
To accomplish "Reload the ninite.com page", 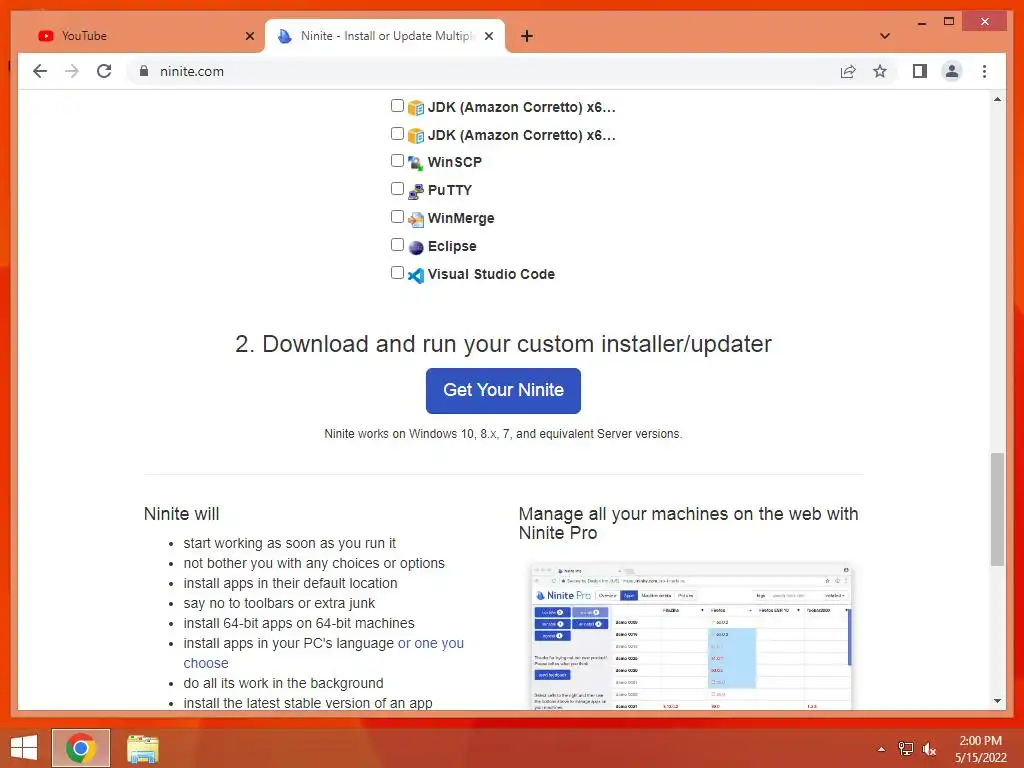I will 104,71.
